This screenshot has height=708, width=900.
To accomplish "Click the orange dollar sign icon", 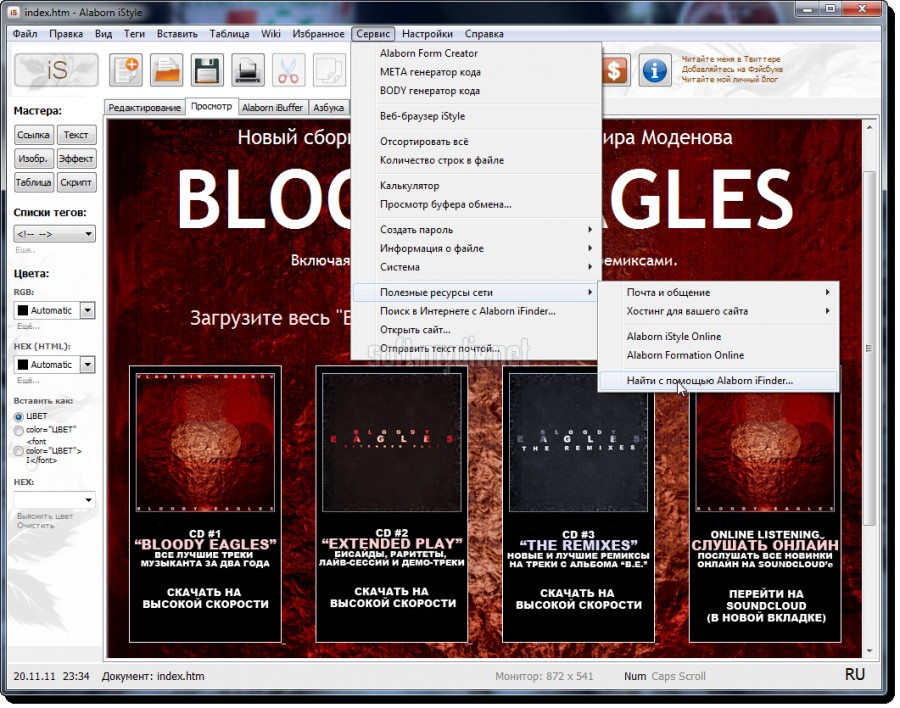I will point(614,70).
